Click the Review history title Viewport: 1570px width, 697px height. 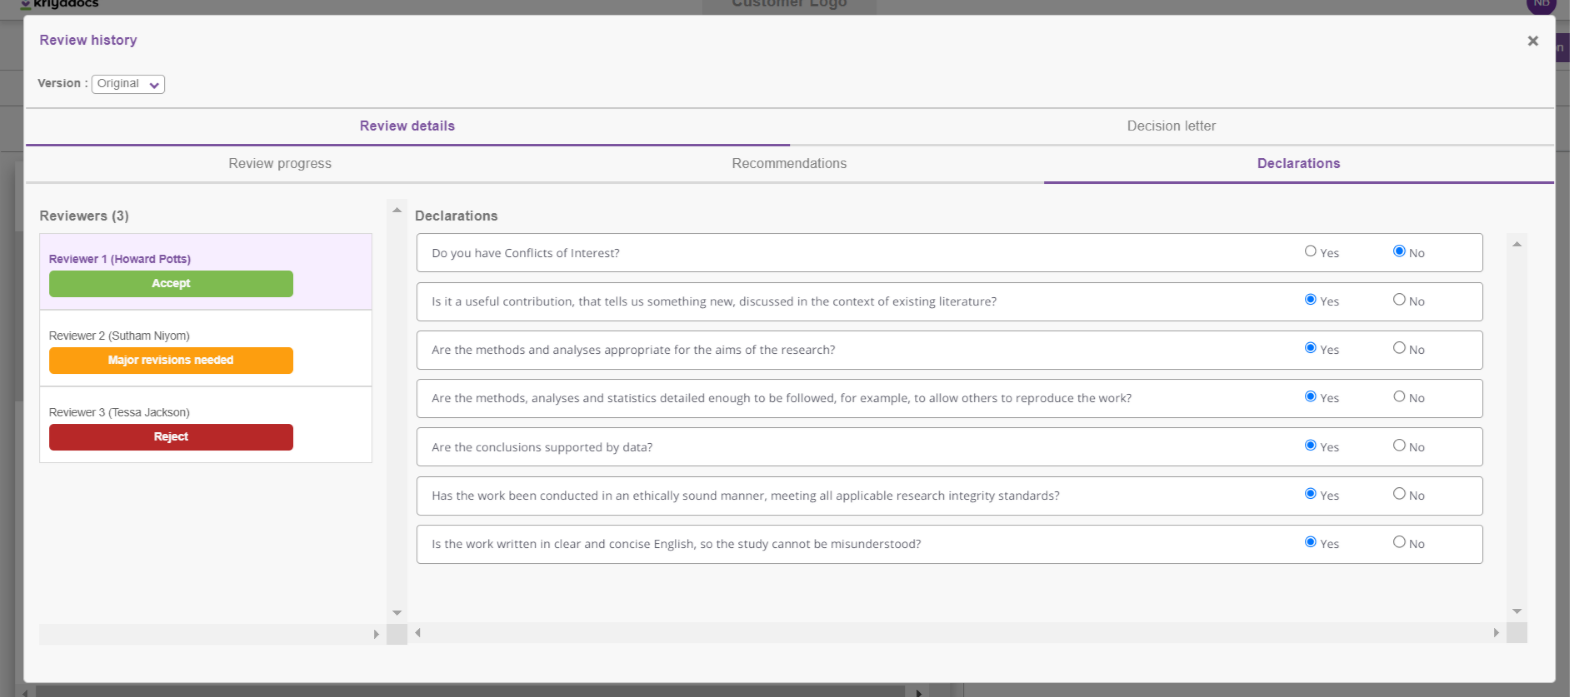click(x=88, y=40)
